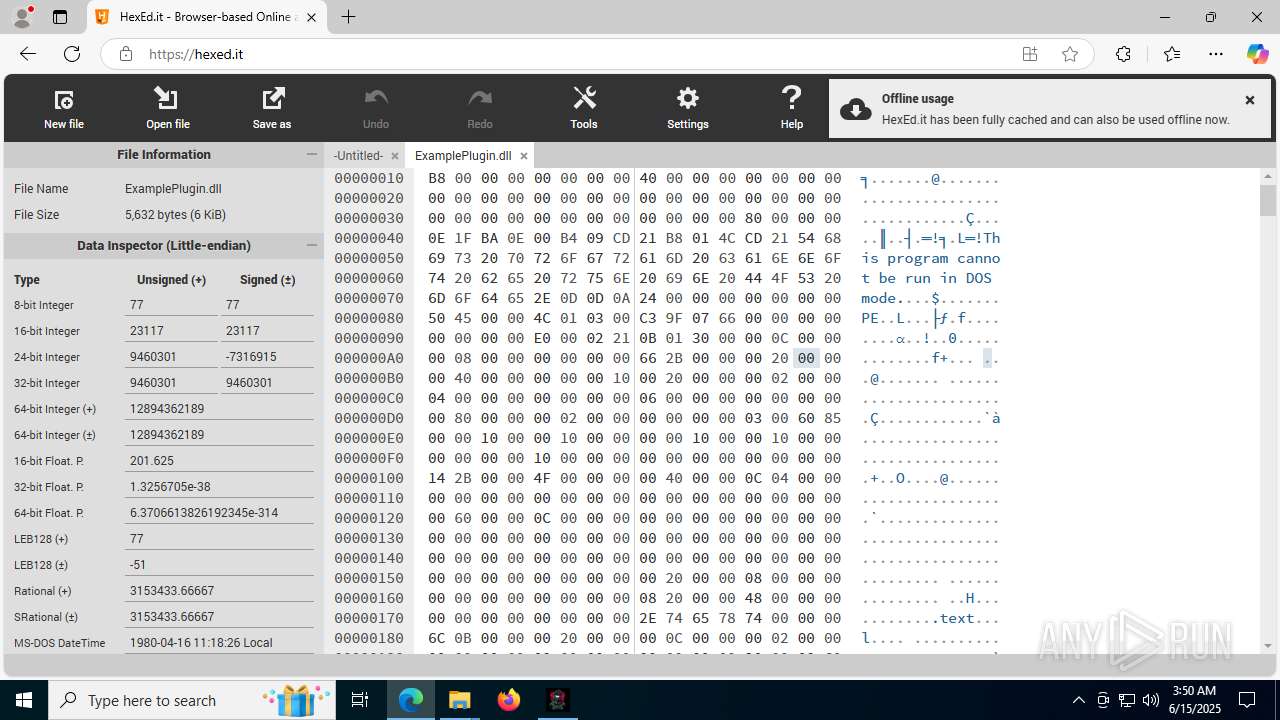Open the browser Settings and more menu
Viewport: 1280px width, 720px height.
(x=1216, y=54)
